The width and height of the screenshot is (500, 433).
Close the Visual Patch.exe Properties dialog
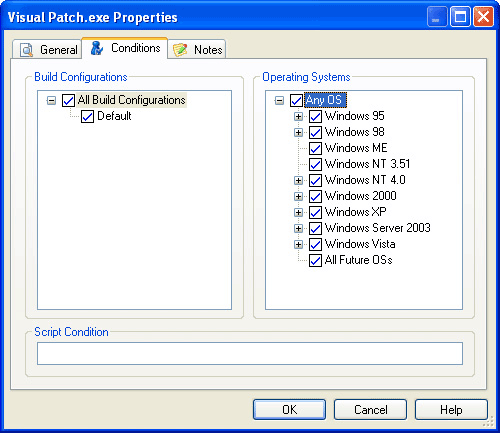click(483, 17)
